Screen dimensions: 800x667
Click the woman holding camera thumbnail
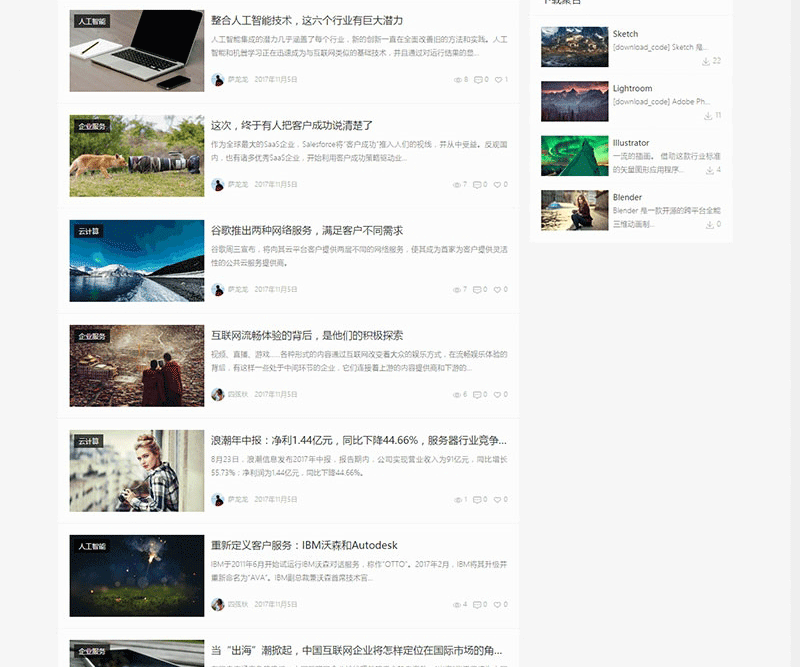(x=137, y=471)
